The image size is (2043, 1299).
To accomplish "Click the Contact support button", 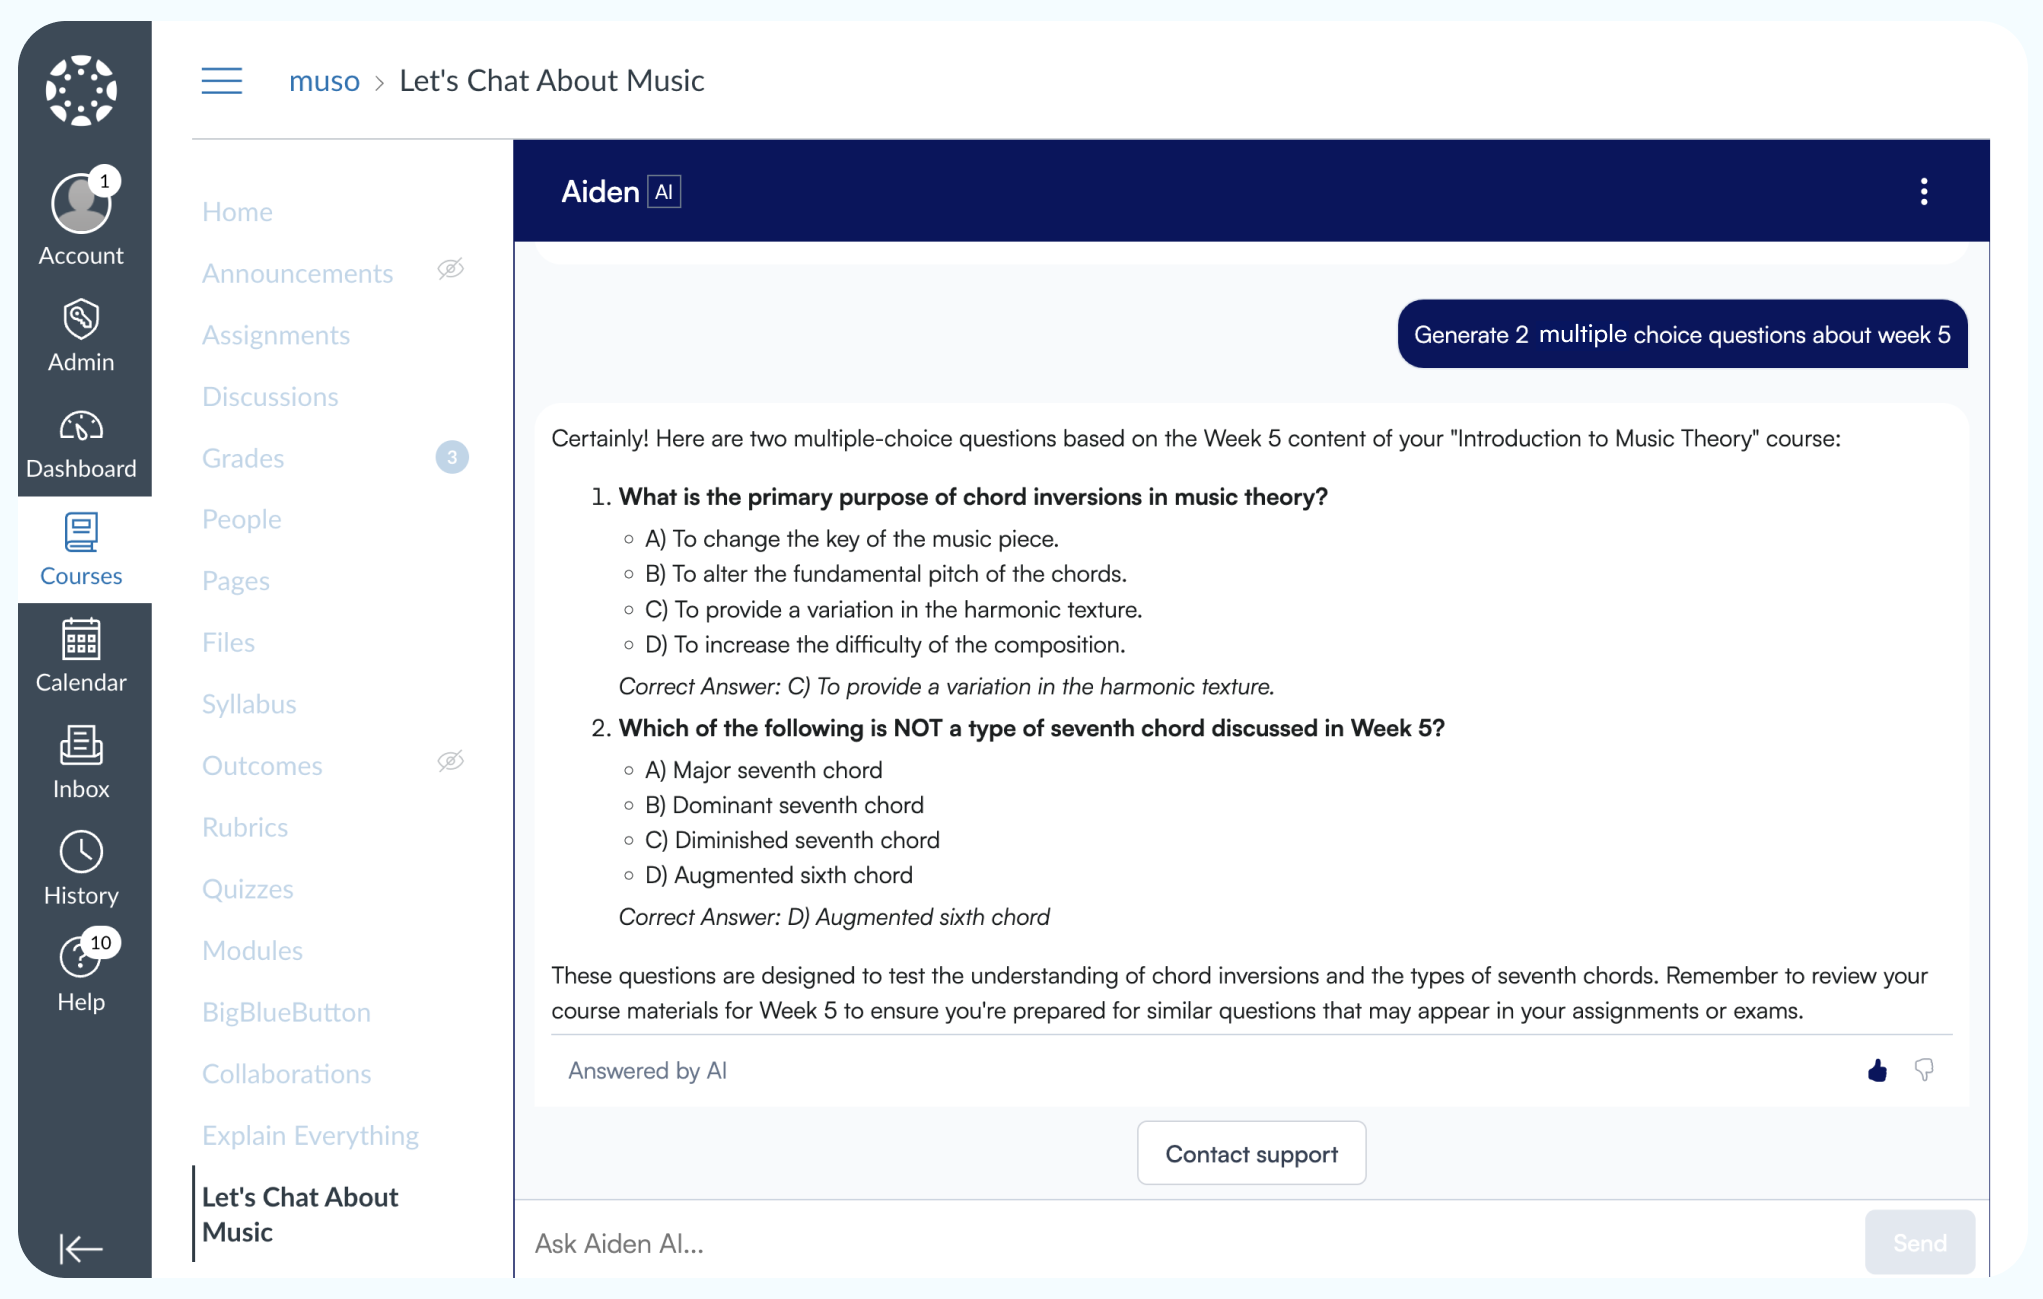I will 1251,1154.
